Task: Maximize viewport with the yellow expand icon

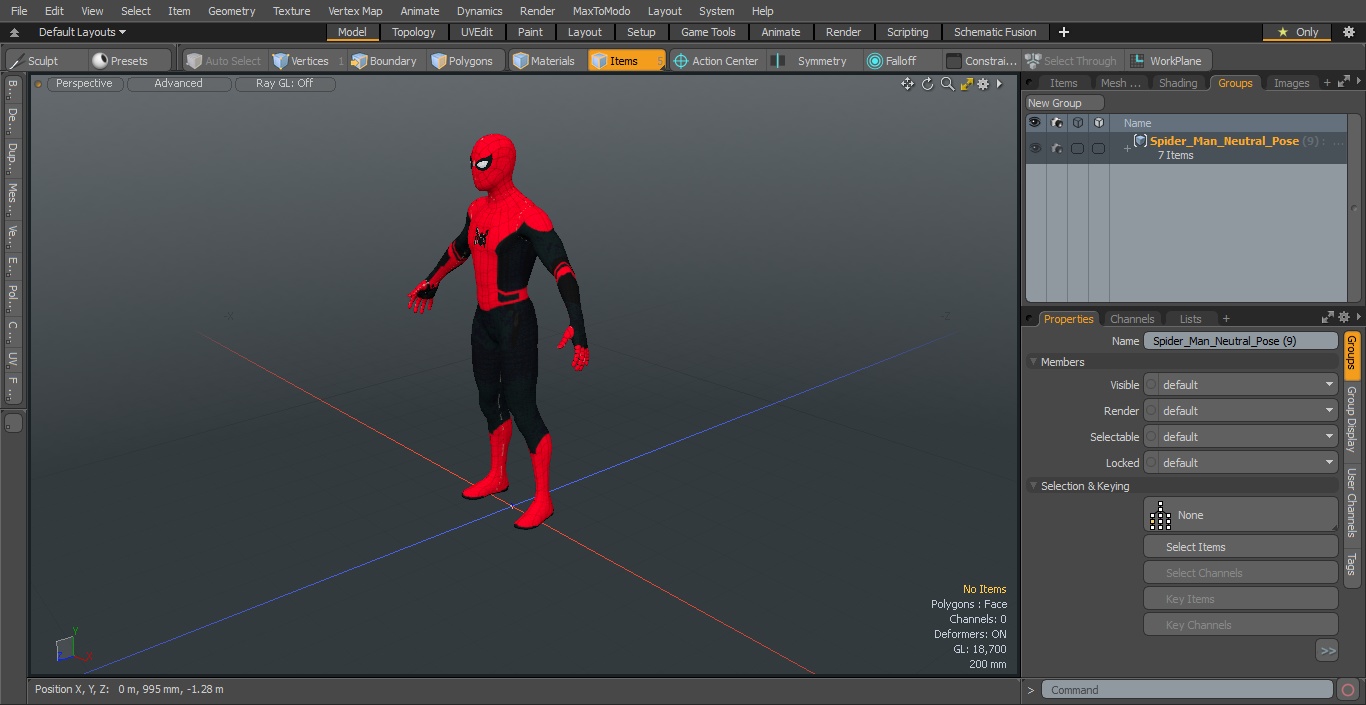Action: pos(966,84)
